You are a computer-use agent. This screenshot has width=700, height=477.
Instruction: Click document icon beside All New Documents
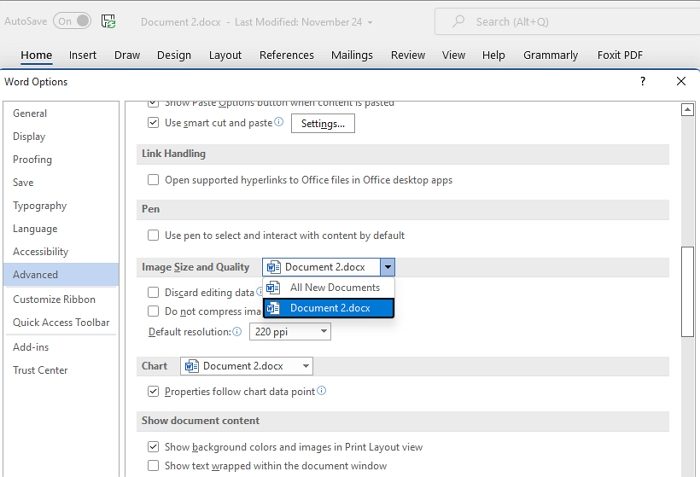pyautogui.click(x=273, y=288)
